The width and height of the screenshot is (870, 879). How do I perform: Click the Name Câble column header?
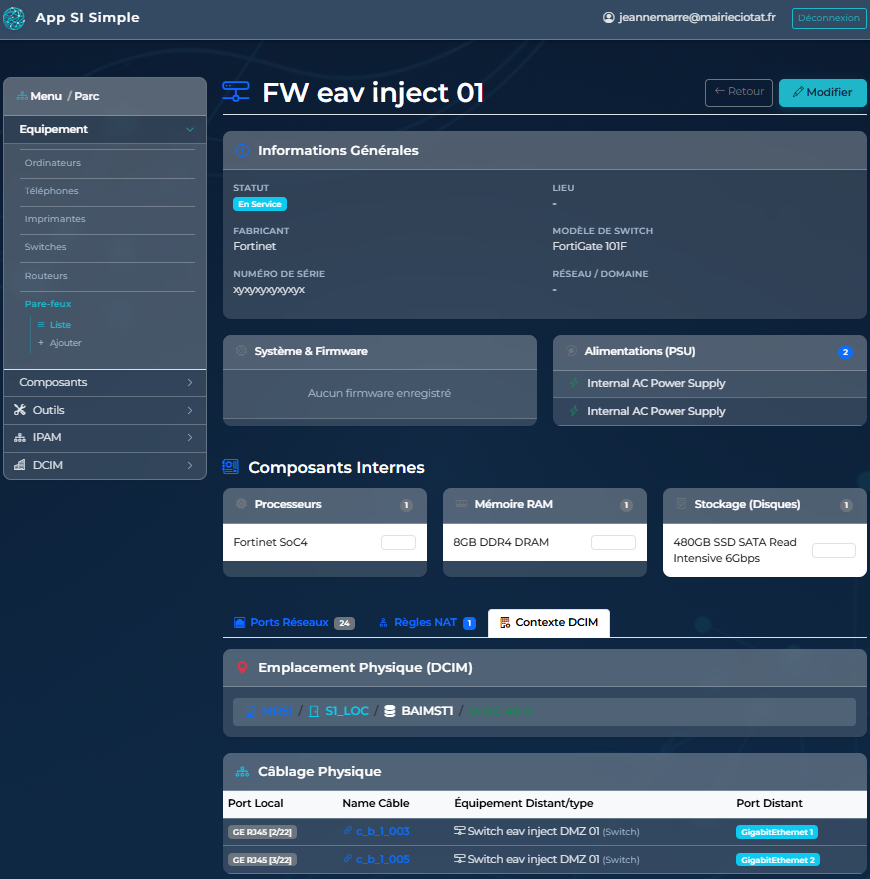(x=376, y=803)
